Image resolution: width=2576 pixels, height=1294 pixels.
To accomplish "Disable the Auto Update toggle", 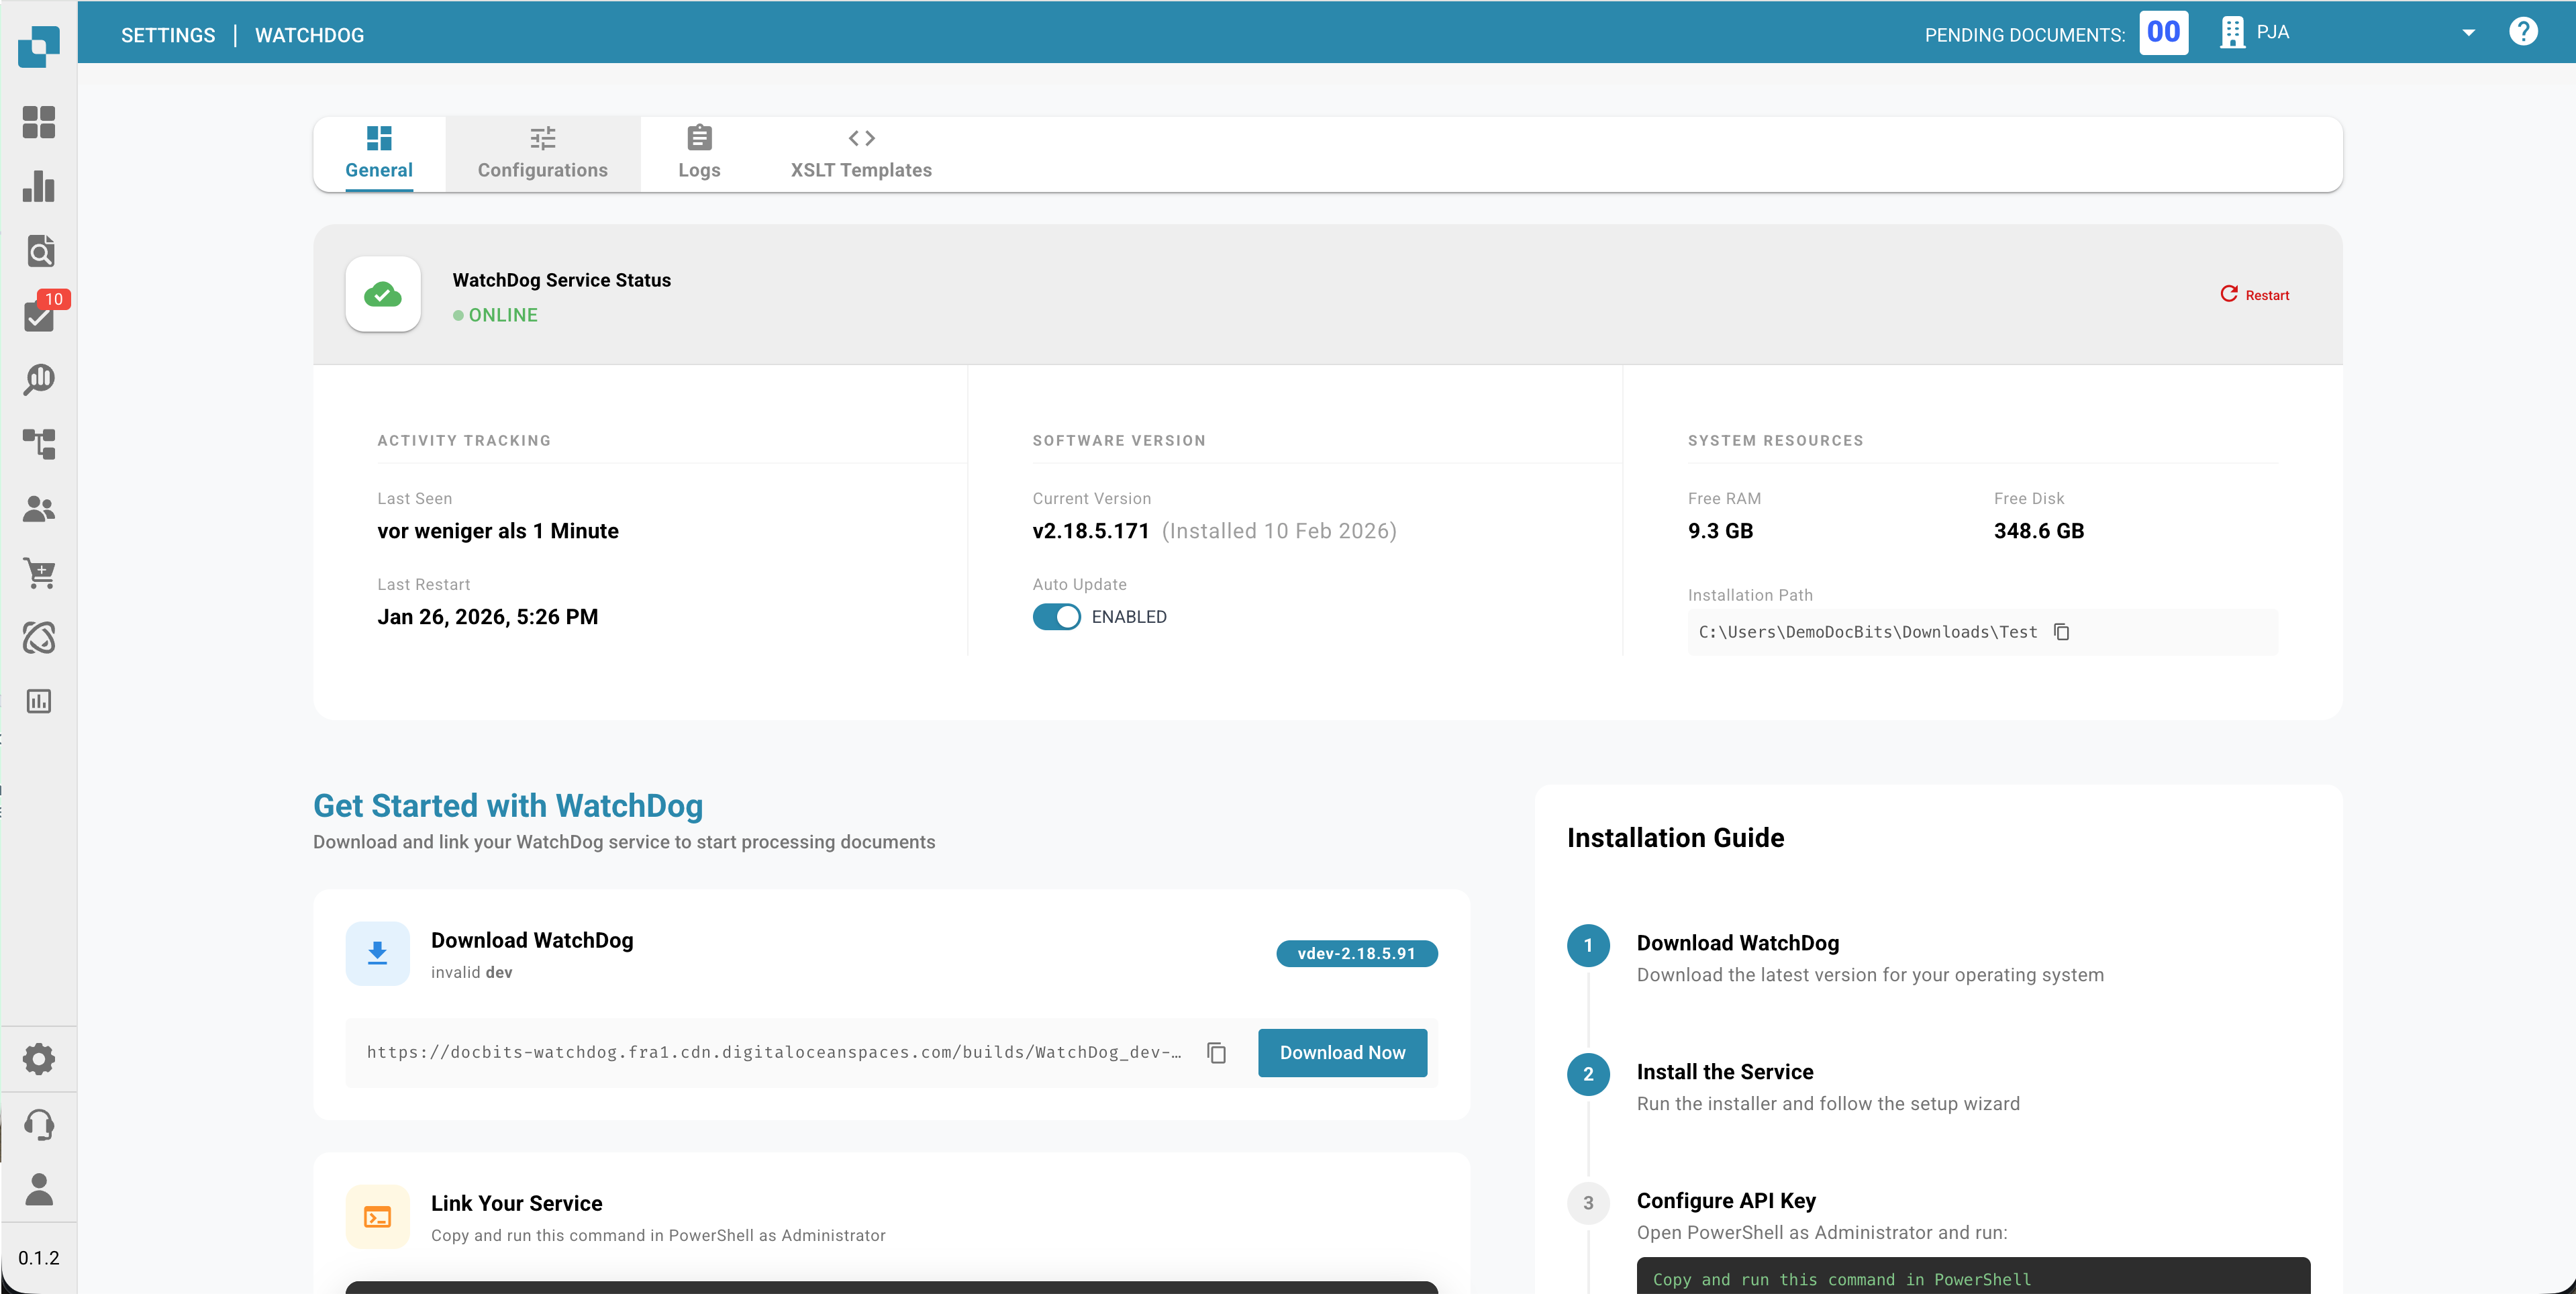I will (x=1056, y=617).
